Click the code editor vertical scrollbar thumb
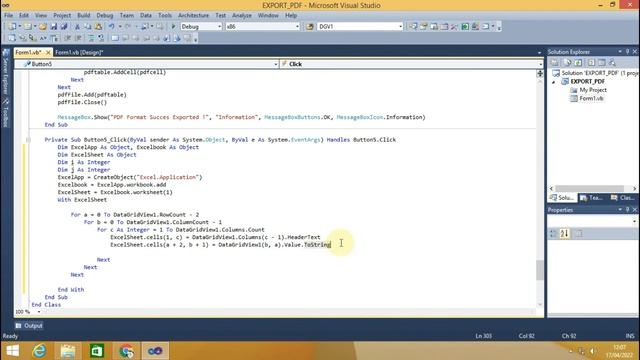The width and height of the screenshot is (640, 360). [x=540, y=270]
